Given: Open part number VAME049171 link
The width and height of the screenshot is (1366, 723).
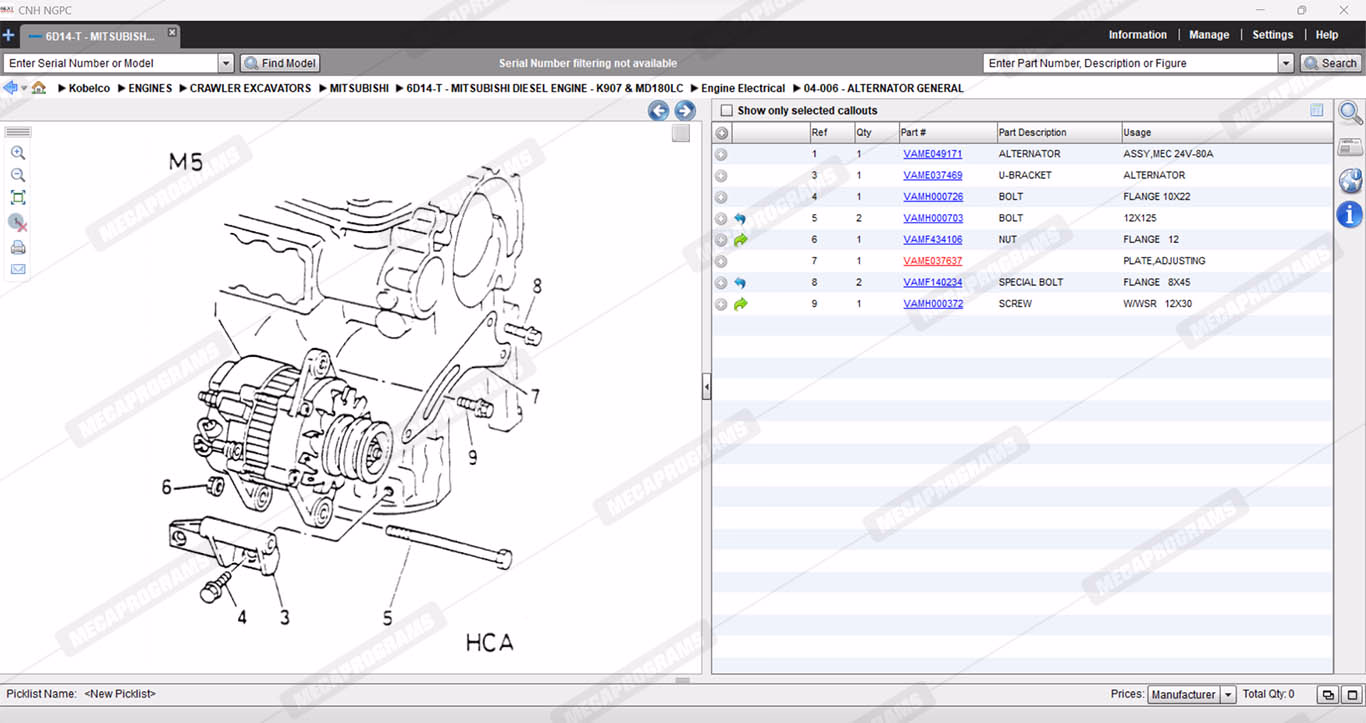Looking at the screenshot, I should [932, 155].
